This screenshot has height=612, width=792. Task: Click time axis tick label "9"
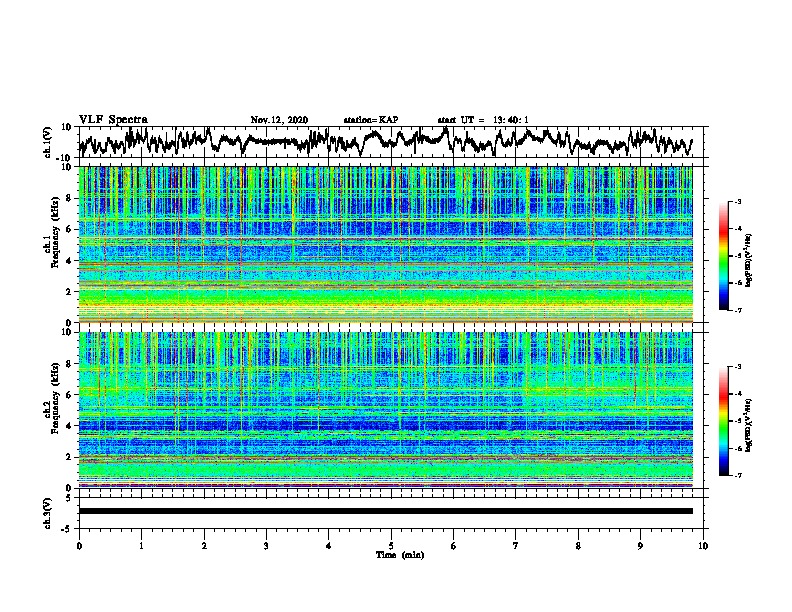pyautogui.click(x=640, y=546)
